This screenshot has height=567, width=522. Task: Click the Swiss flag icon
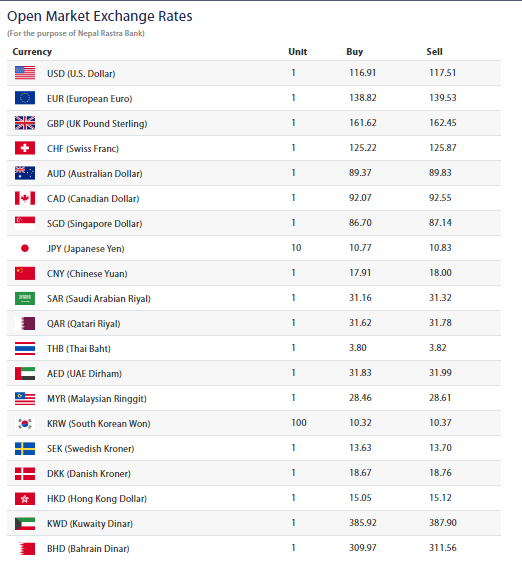pos(25,148)
